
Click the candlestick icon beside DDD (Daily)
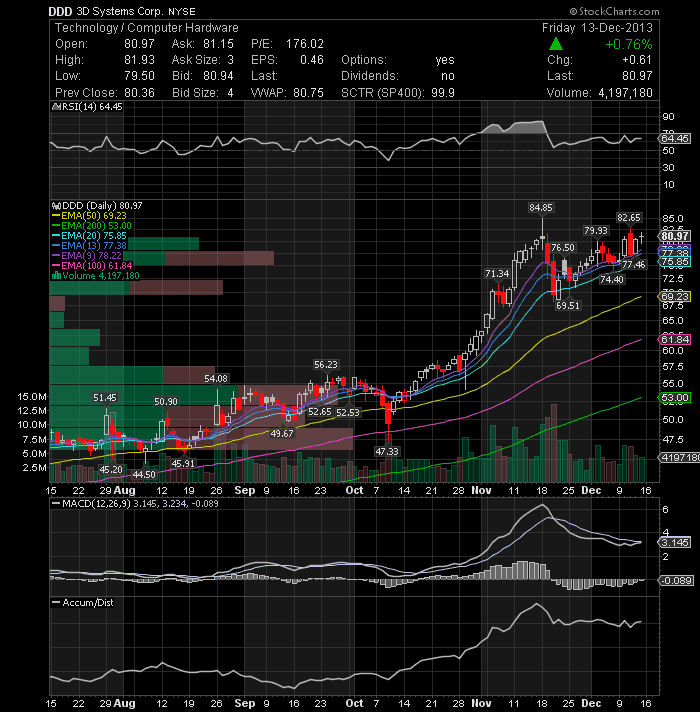pos(57,206)
